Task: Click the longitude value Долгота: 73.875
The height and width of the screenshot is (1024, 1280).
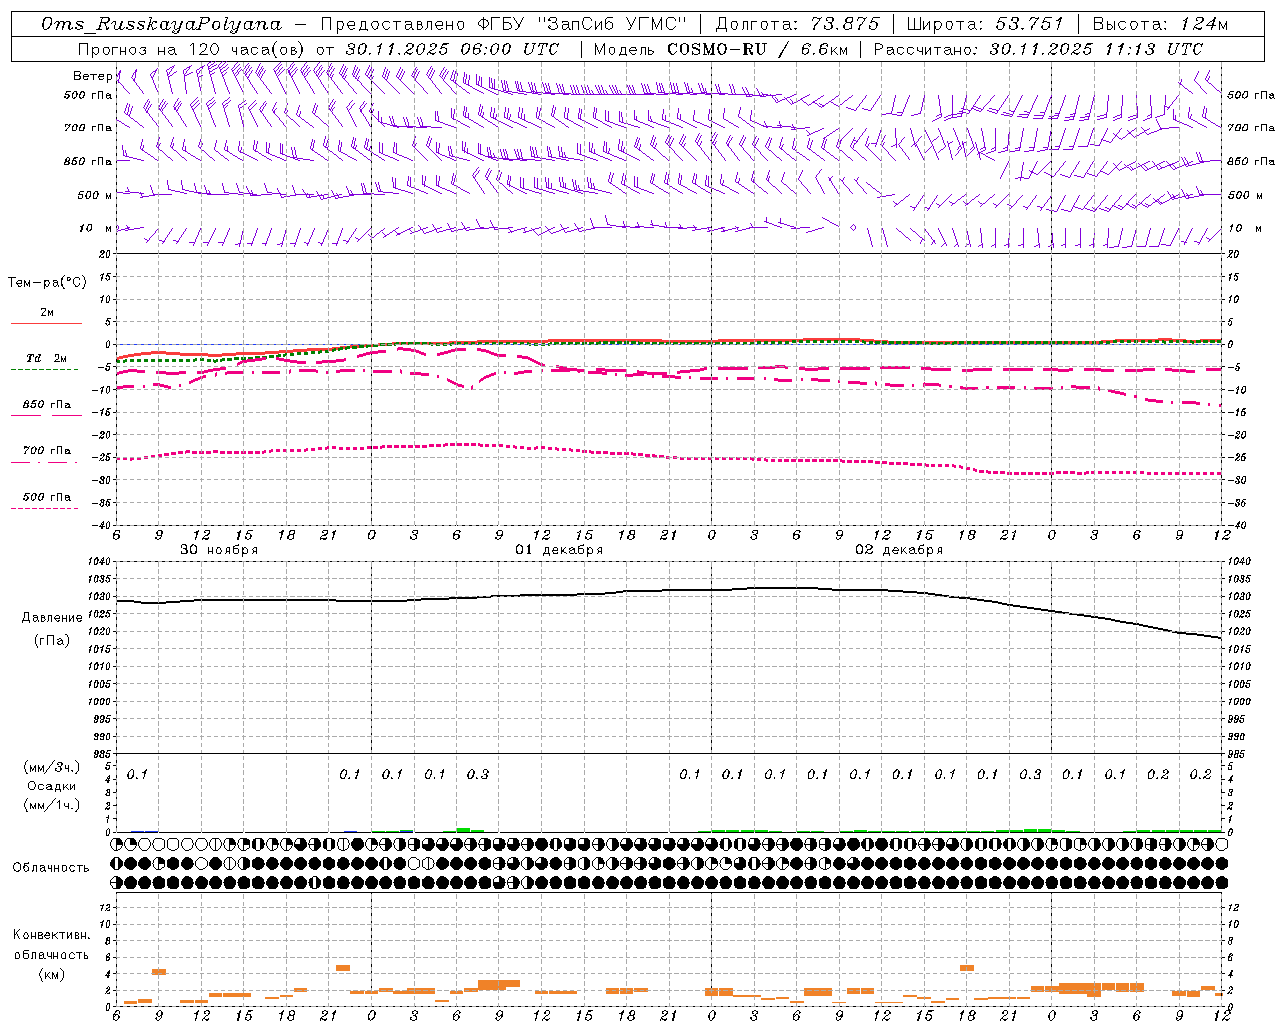Action: coord(798,24)
